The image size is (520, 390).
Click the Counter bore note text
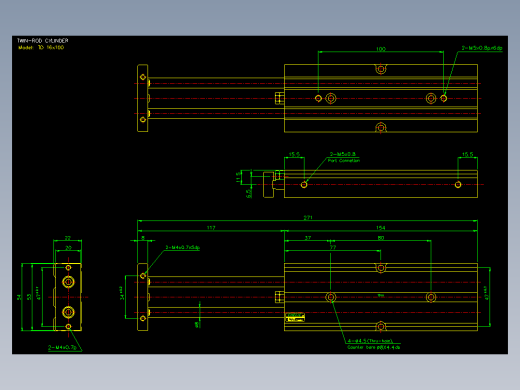(373, 347)
